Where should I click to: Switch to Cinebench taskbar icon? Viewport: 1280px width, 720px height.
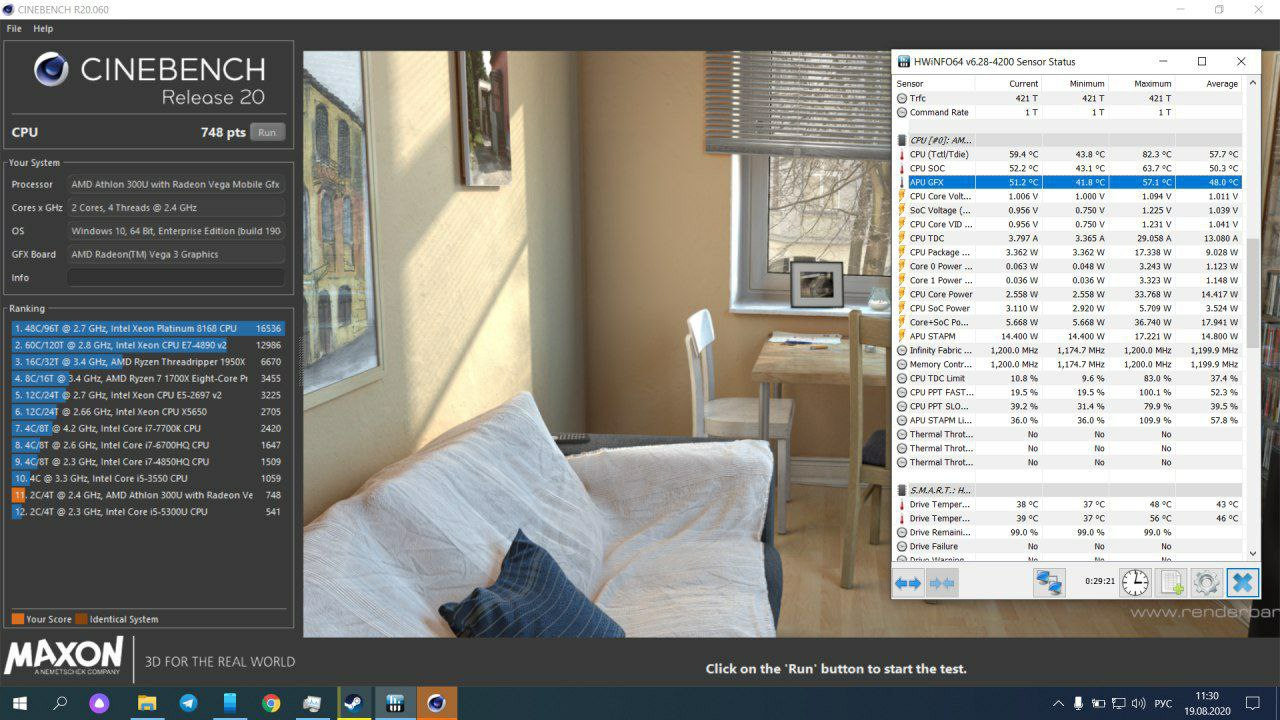click(436, 703)
